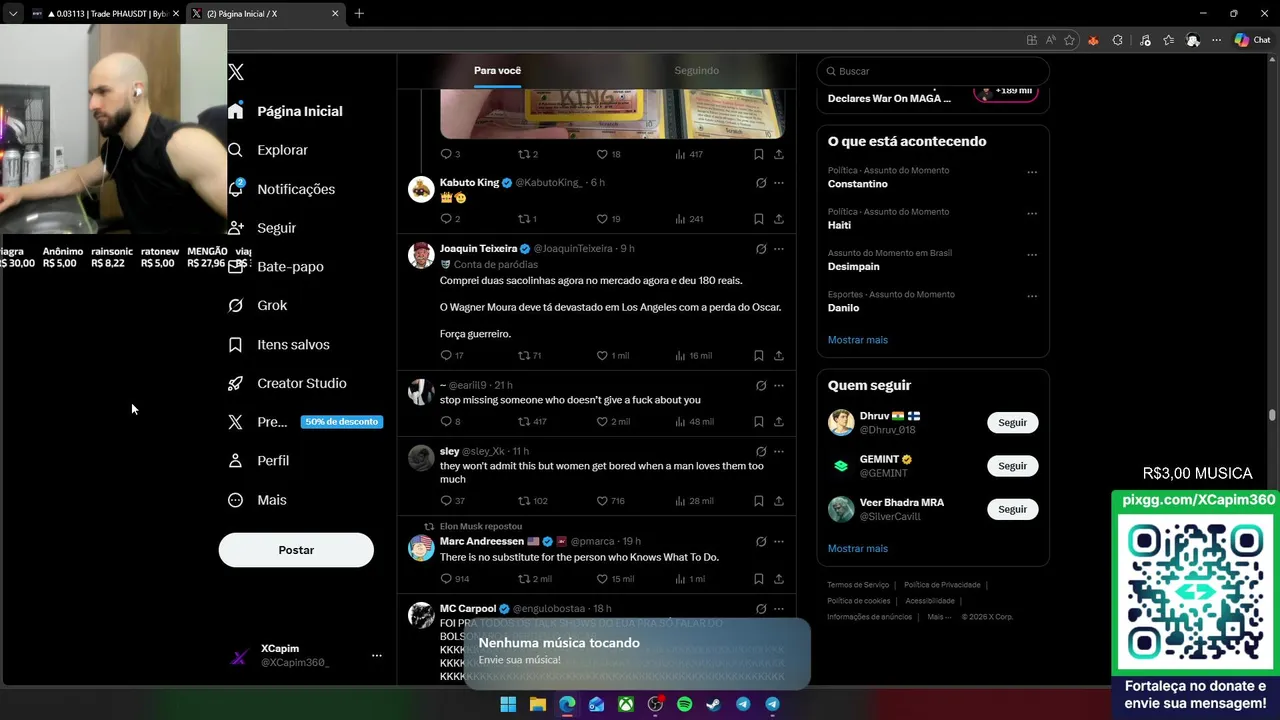
Task: Open the Perfil page
Action: click(258, 461)
